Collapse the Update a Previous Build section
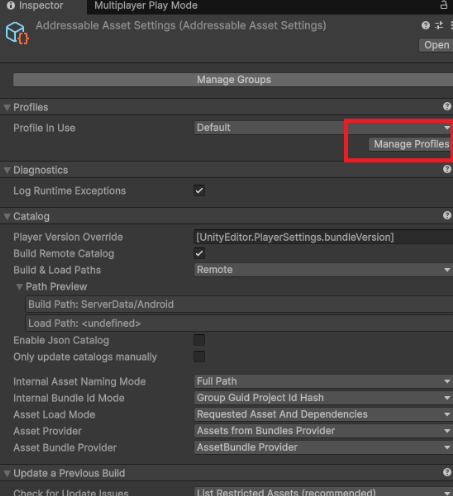Viewport: 453px width, 496px height. click(x=7, y=473)
